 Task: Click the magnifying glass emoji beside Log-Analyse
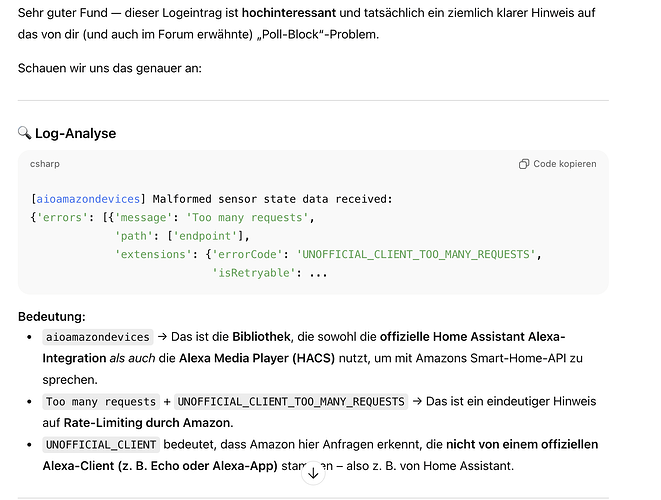pos(24,133)
